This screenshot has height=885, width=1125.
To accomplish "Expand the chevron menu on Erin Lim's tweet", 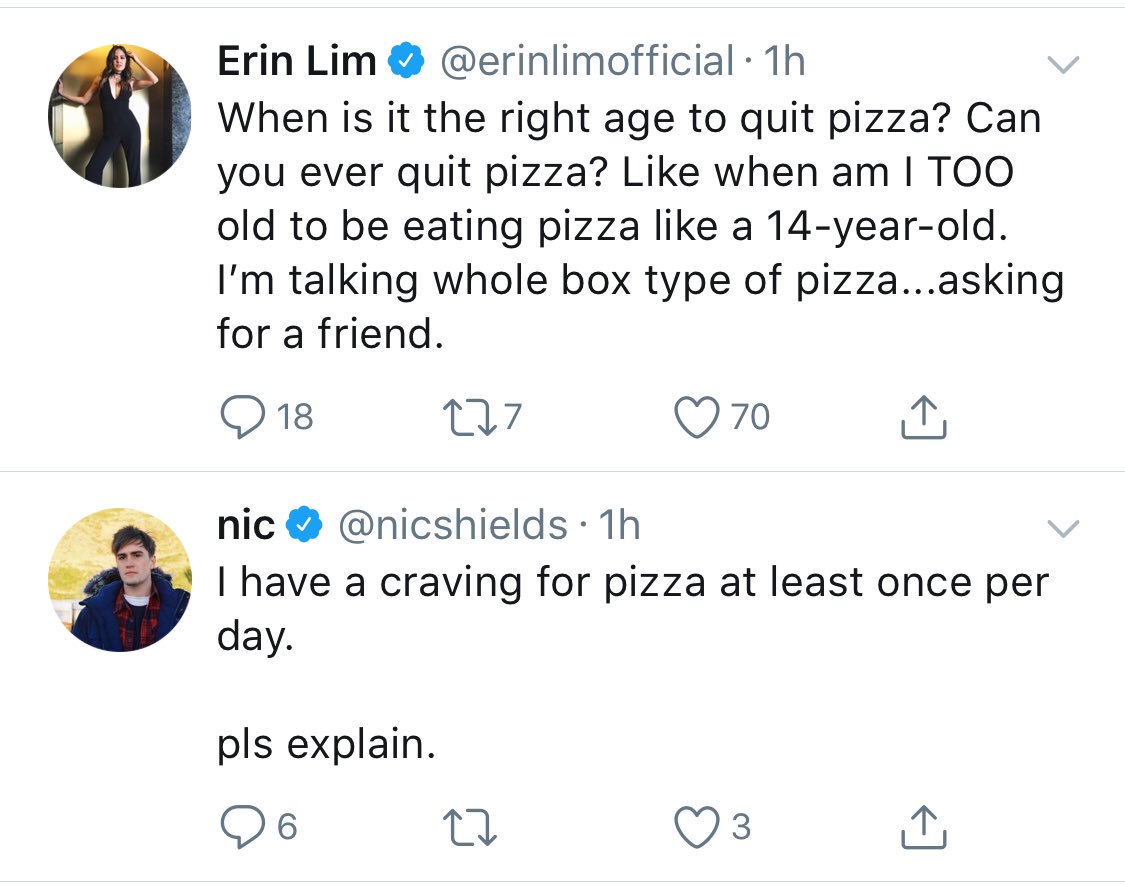I will pos(1062,66).
